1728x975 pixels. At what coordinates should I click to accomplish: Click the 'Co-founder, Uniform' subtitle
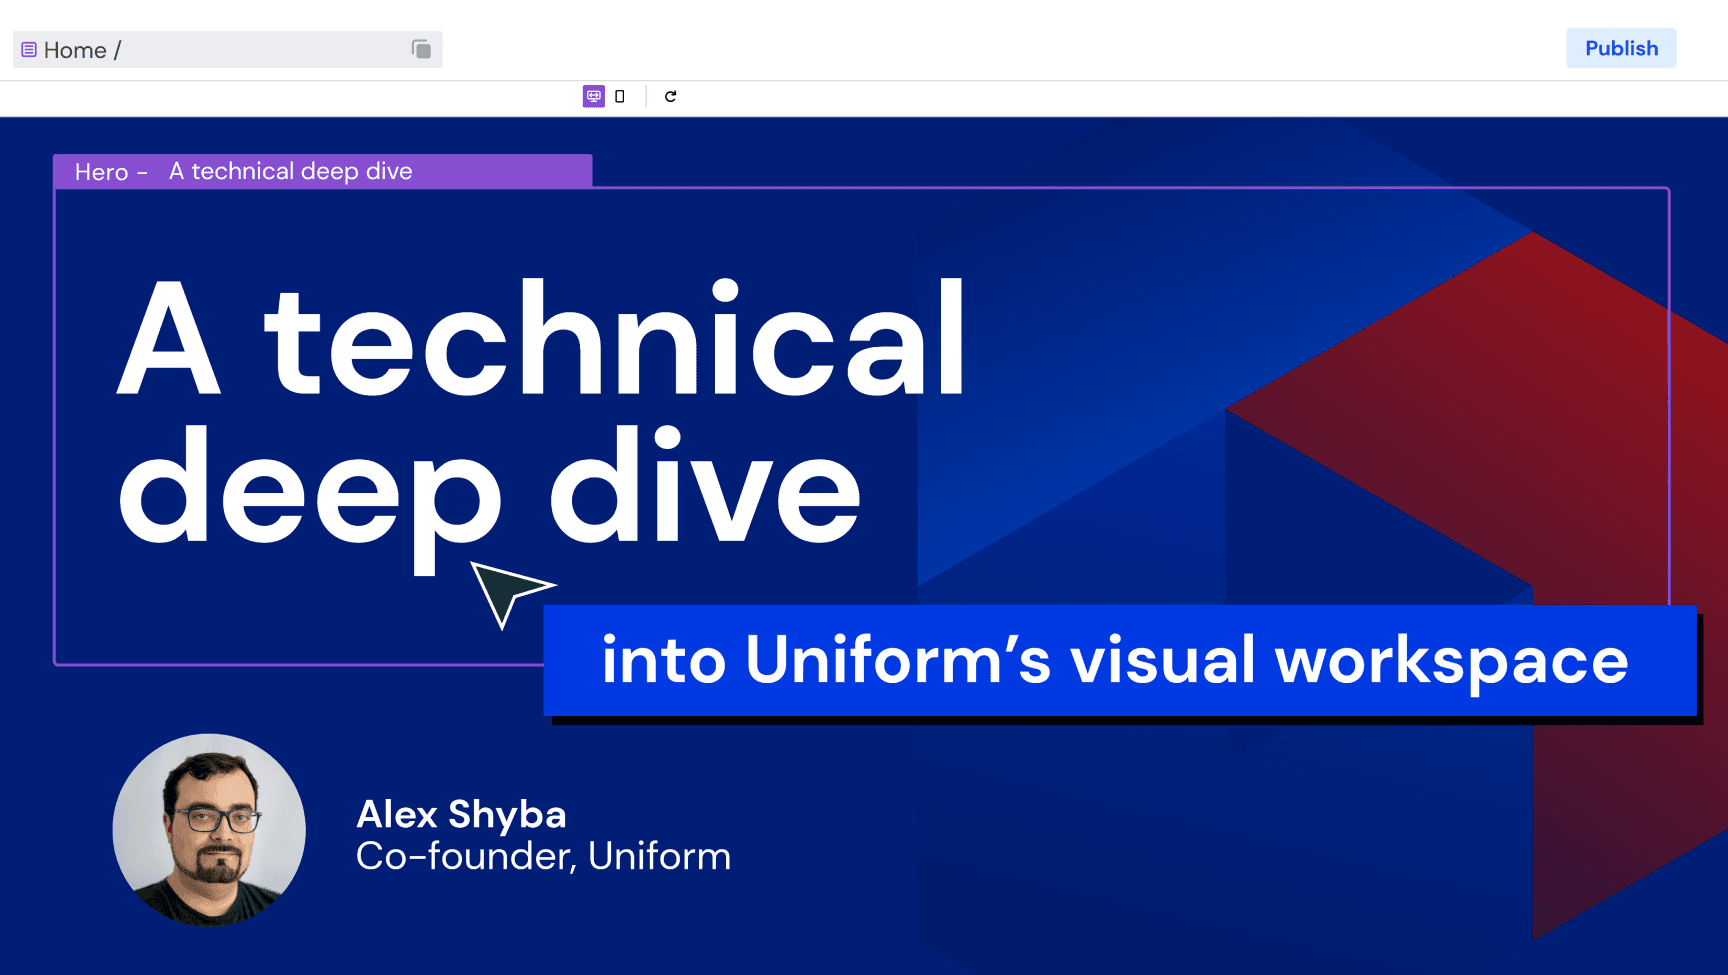point(543,857)
